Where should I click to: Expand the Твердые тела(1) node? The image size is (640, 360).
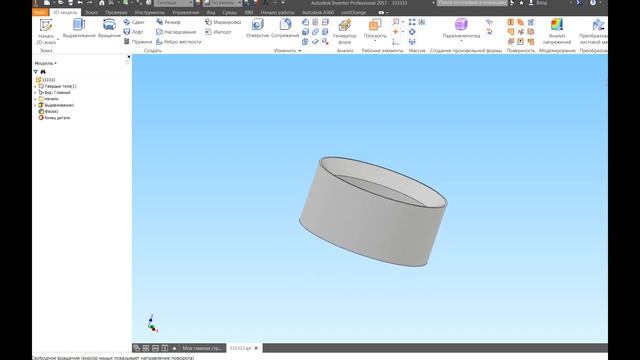click(35, 87)
